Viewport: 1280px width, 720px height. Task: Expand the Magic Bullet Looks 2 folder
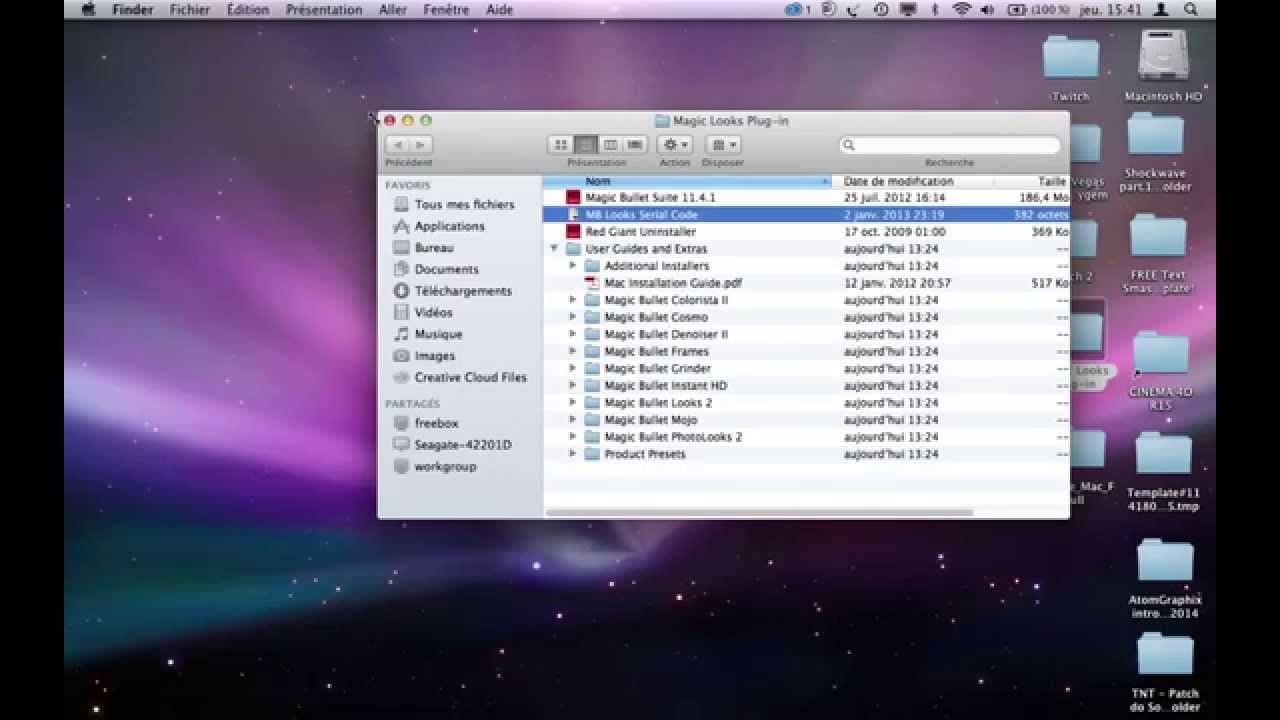pos(573,402)
